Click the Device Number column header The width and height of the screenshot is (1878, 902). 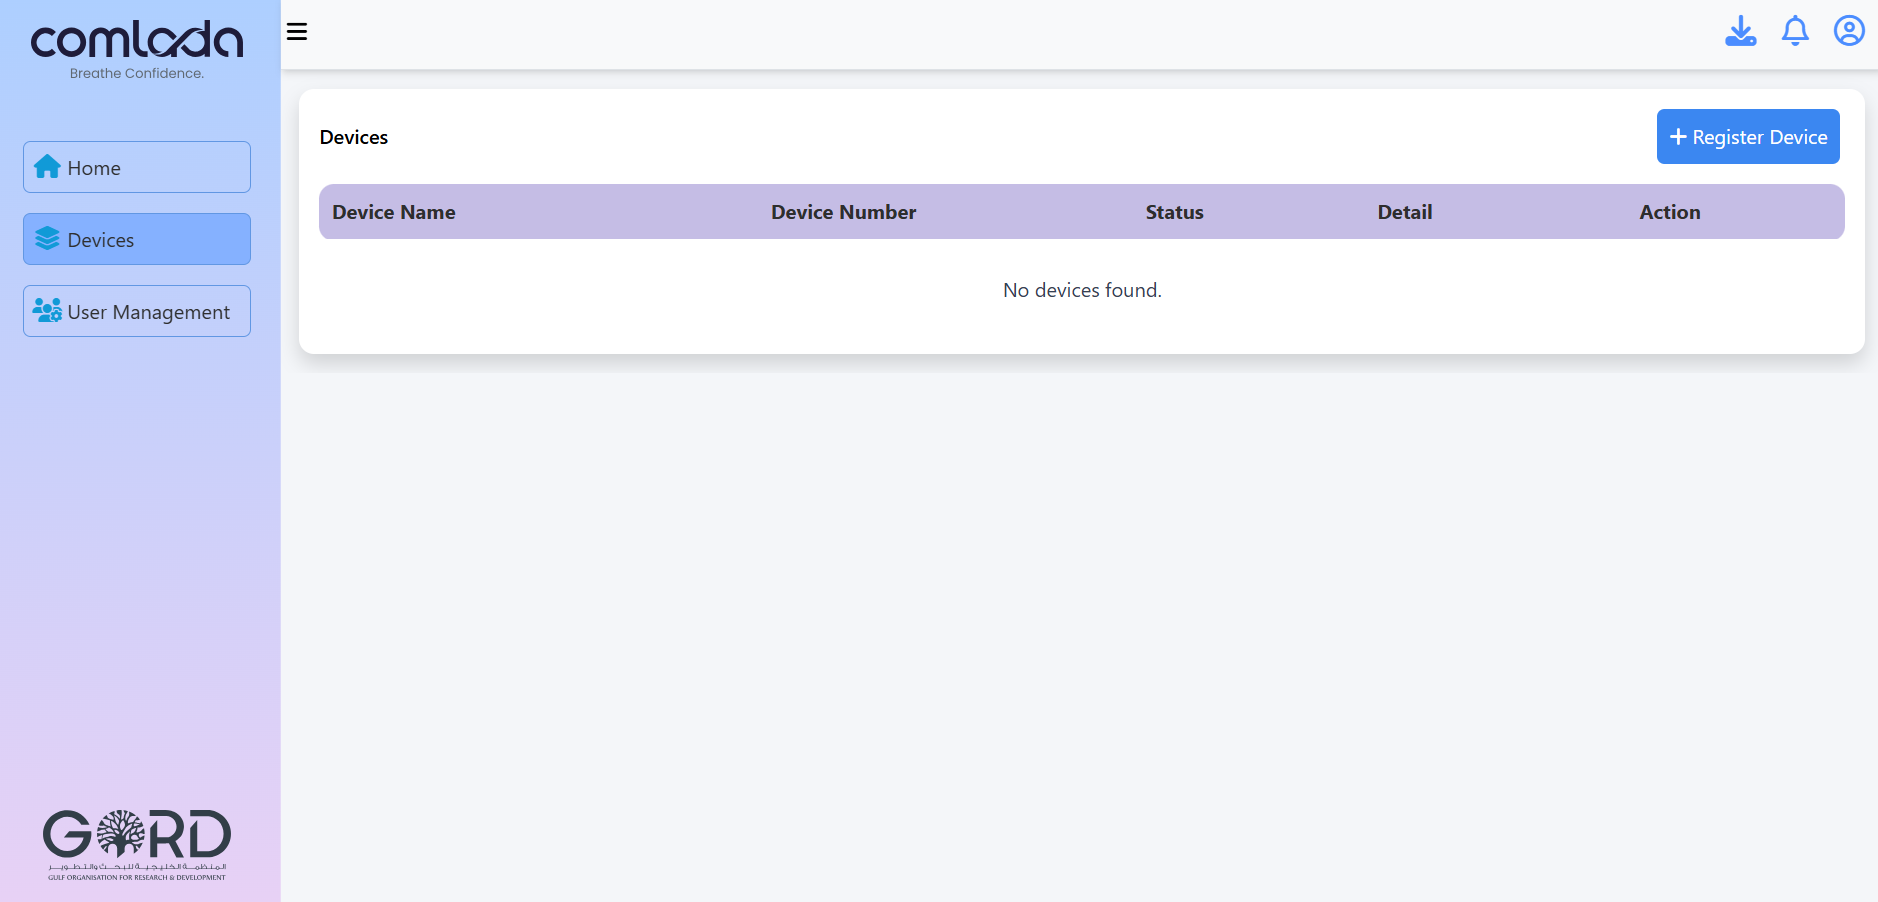[843, 212]
